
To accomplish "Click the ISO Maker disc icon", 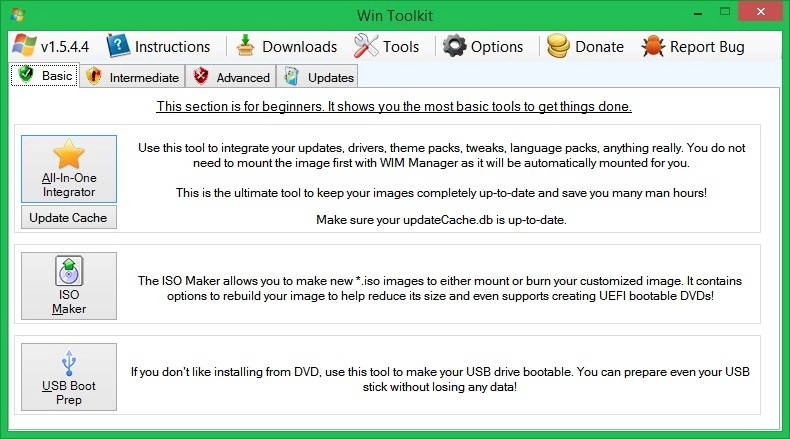I will (69, 271).
